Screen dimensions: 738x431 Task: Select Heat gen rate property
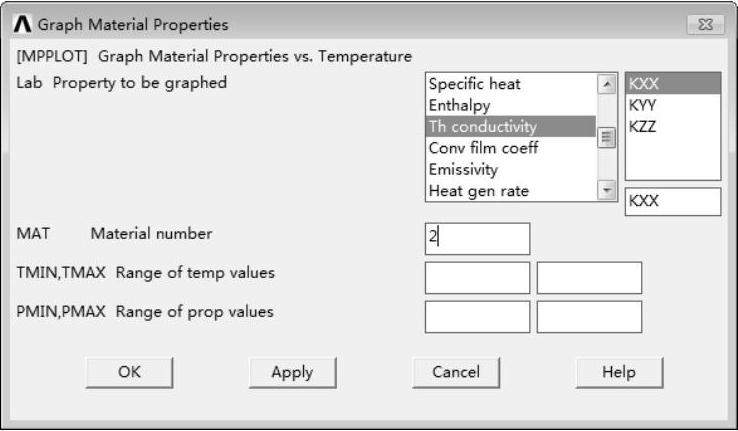[478, 190]
